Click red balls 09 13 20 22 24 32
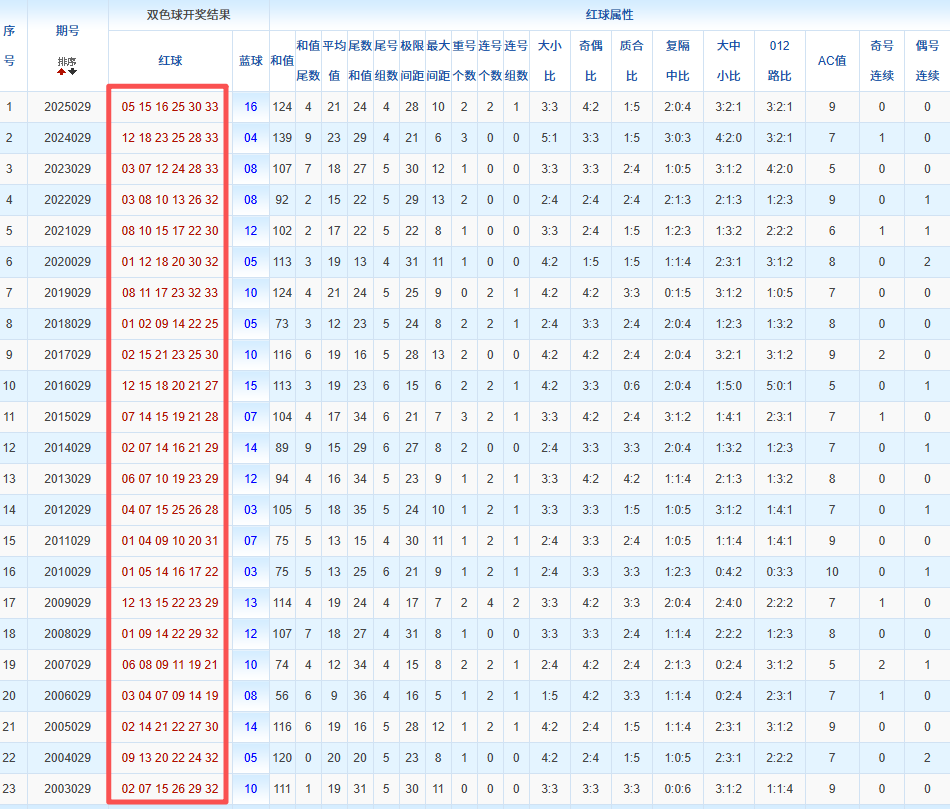 click(170, 758)
